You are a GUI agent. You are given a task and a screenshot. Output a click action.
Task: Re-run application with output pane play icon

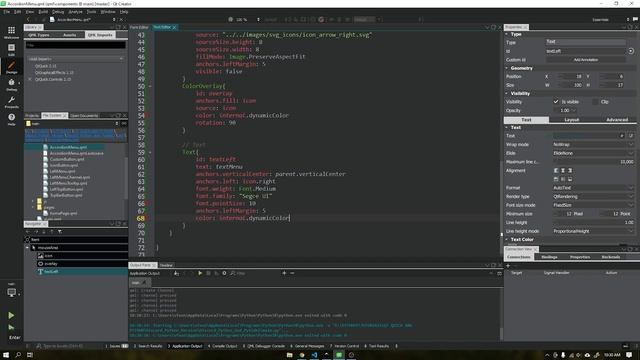pyautogui.click(x=200, y=273)
